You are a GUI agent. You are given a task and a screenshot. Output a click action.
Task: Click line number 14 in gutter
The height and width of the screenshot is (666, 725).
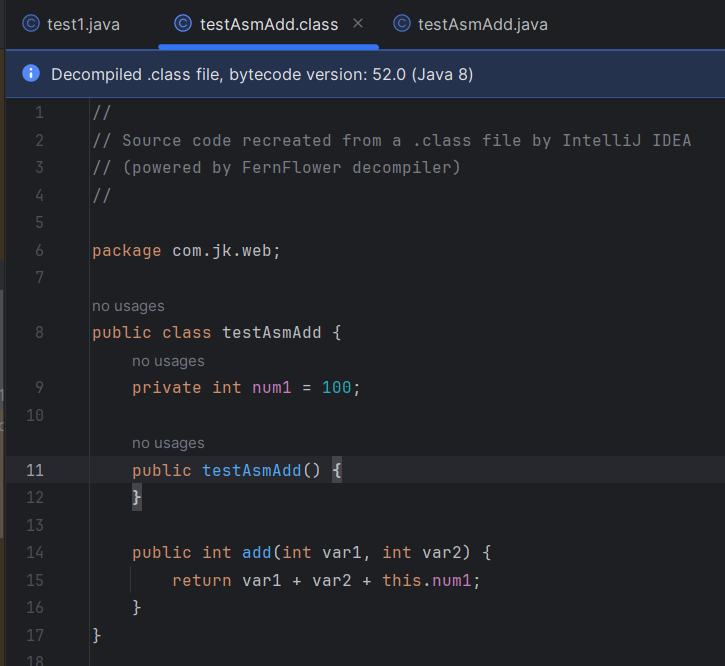[35, 553]
